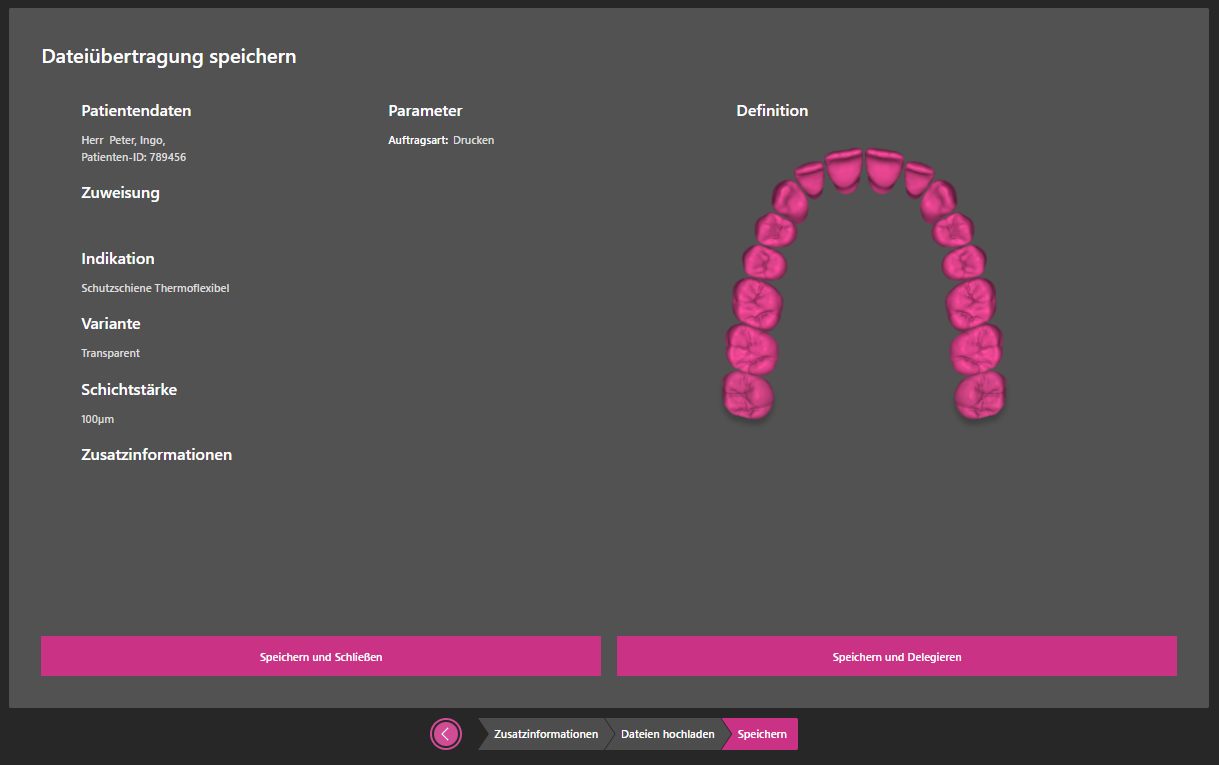
Task: Select second molar from back, left side
Action: tap(752, 347)
